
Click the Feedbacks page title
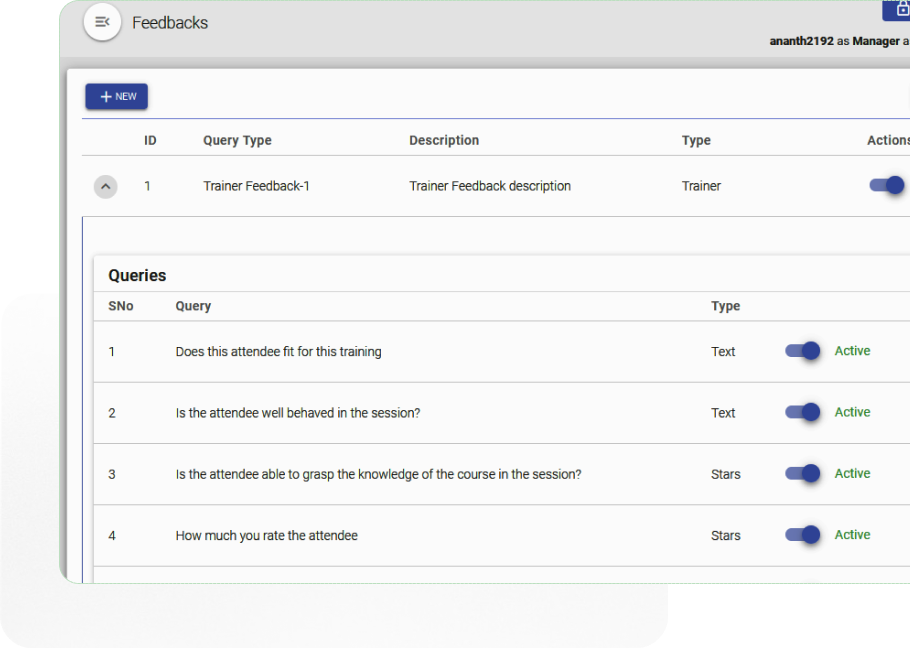[x=170, y=23]
